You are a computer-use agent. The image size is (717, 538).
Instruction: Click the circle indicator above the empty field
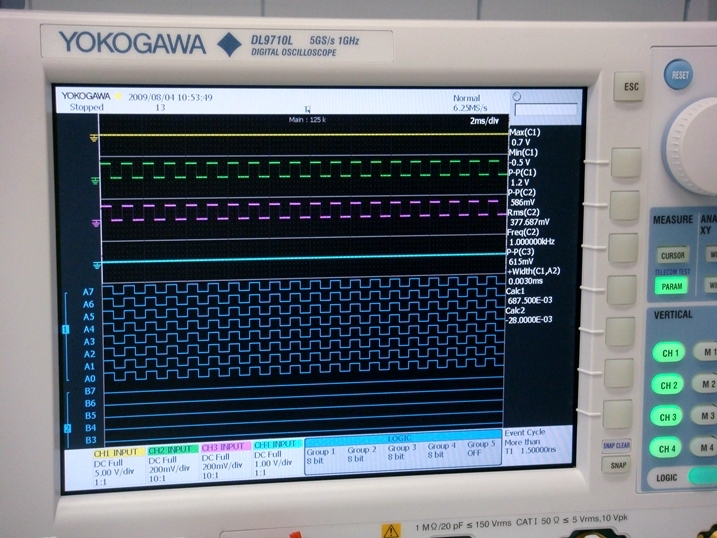coord(516,96)
